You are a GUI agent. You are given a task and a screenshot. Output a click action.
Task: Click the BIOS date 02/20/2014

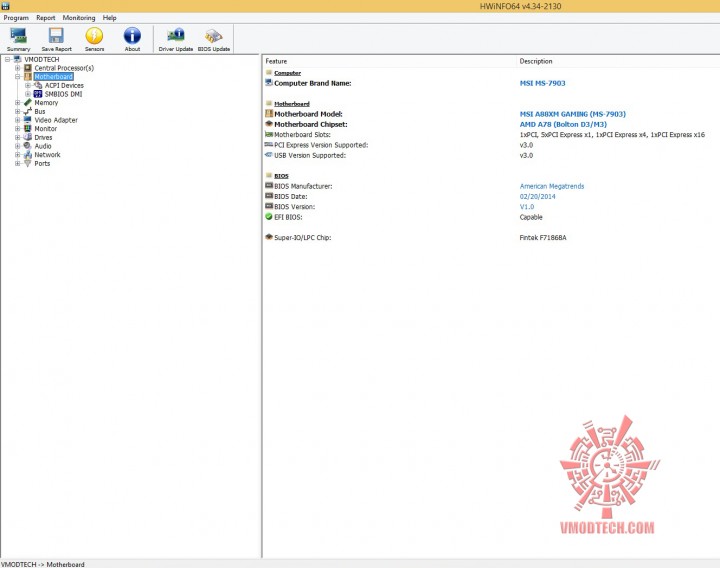(x=537, y=197)
